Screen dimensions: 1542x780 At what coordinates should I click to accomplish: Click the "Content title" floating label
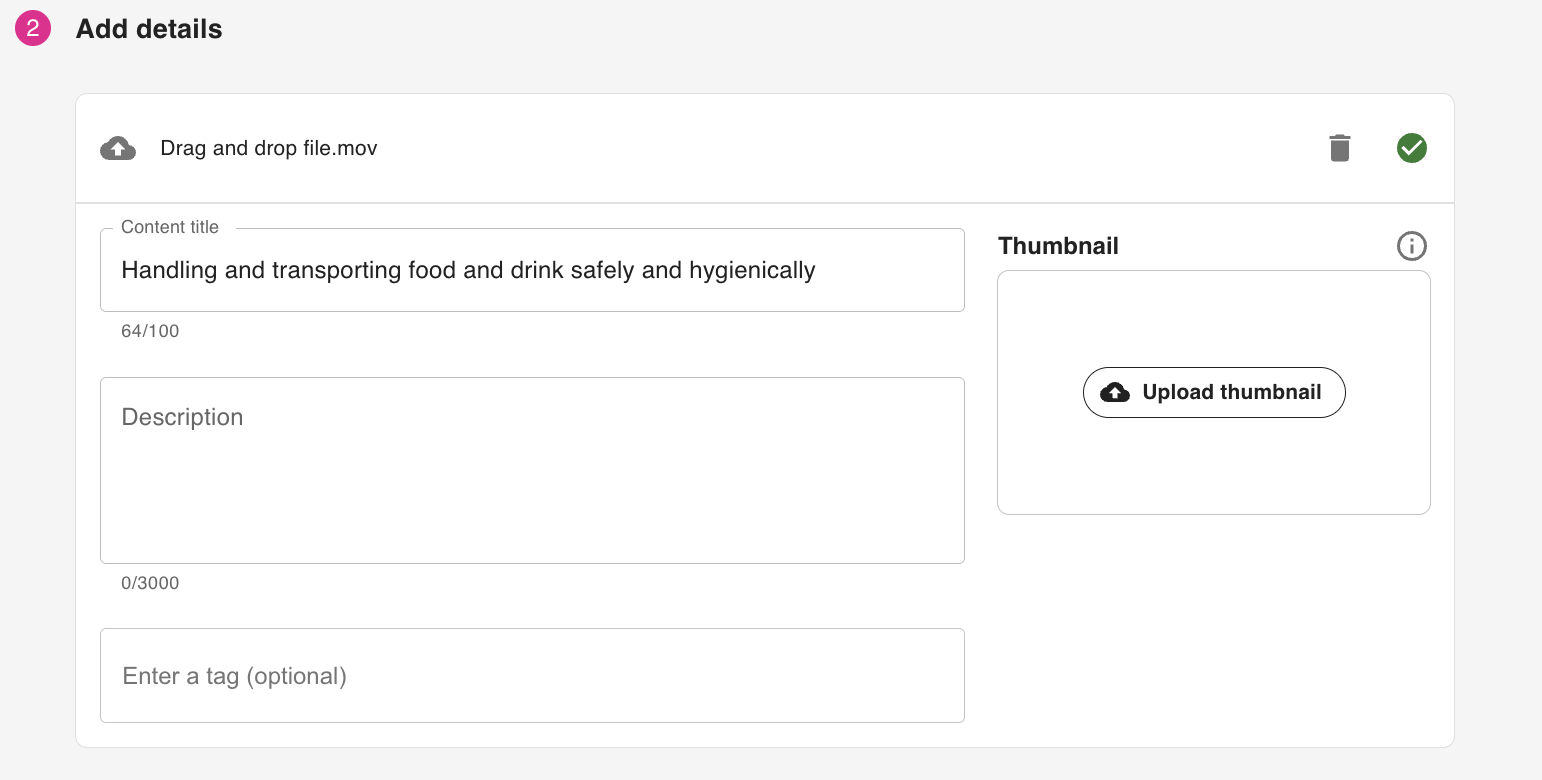(x=170, y=227)
